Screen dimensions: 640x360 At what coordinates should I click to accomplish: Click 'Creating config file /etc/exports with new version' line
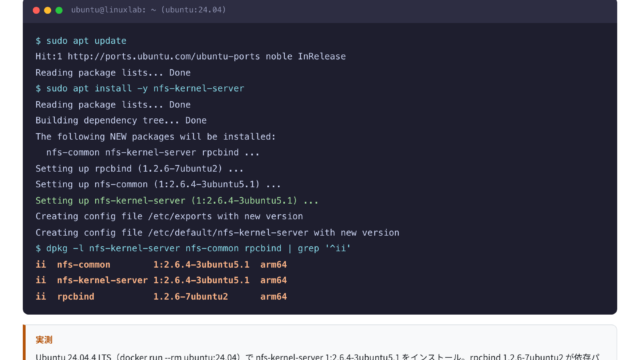[x=169, y=216]
